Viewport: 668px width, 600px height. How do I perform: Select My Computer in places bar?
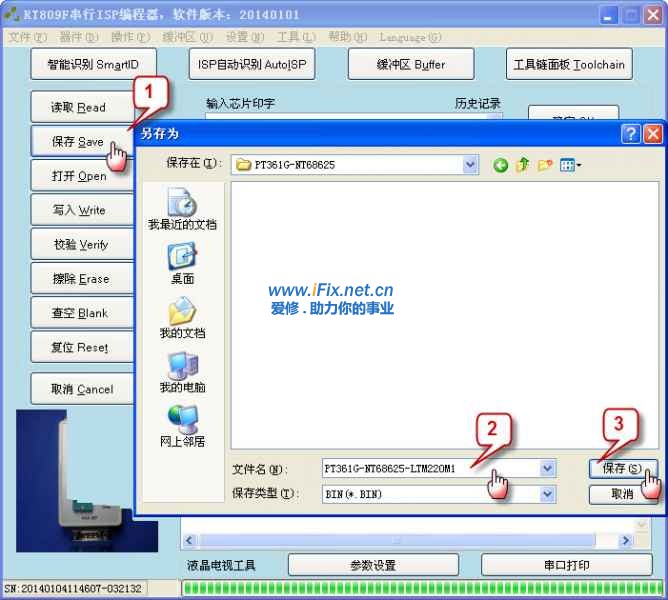182,372
